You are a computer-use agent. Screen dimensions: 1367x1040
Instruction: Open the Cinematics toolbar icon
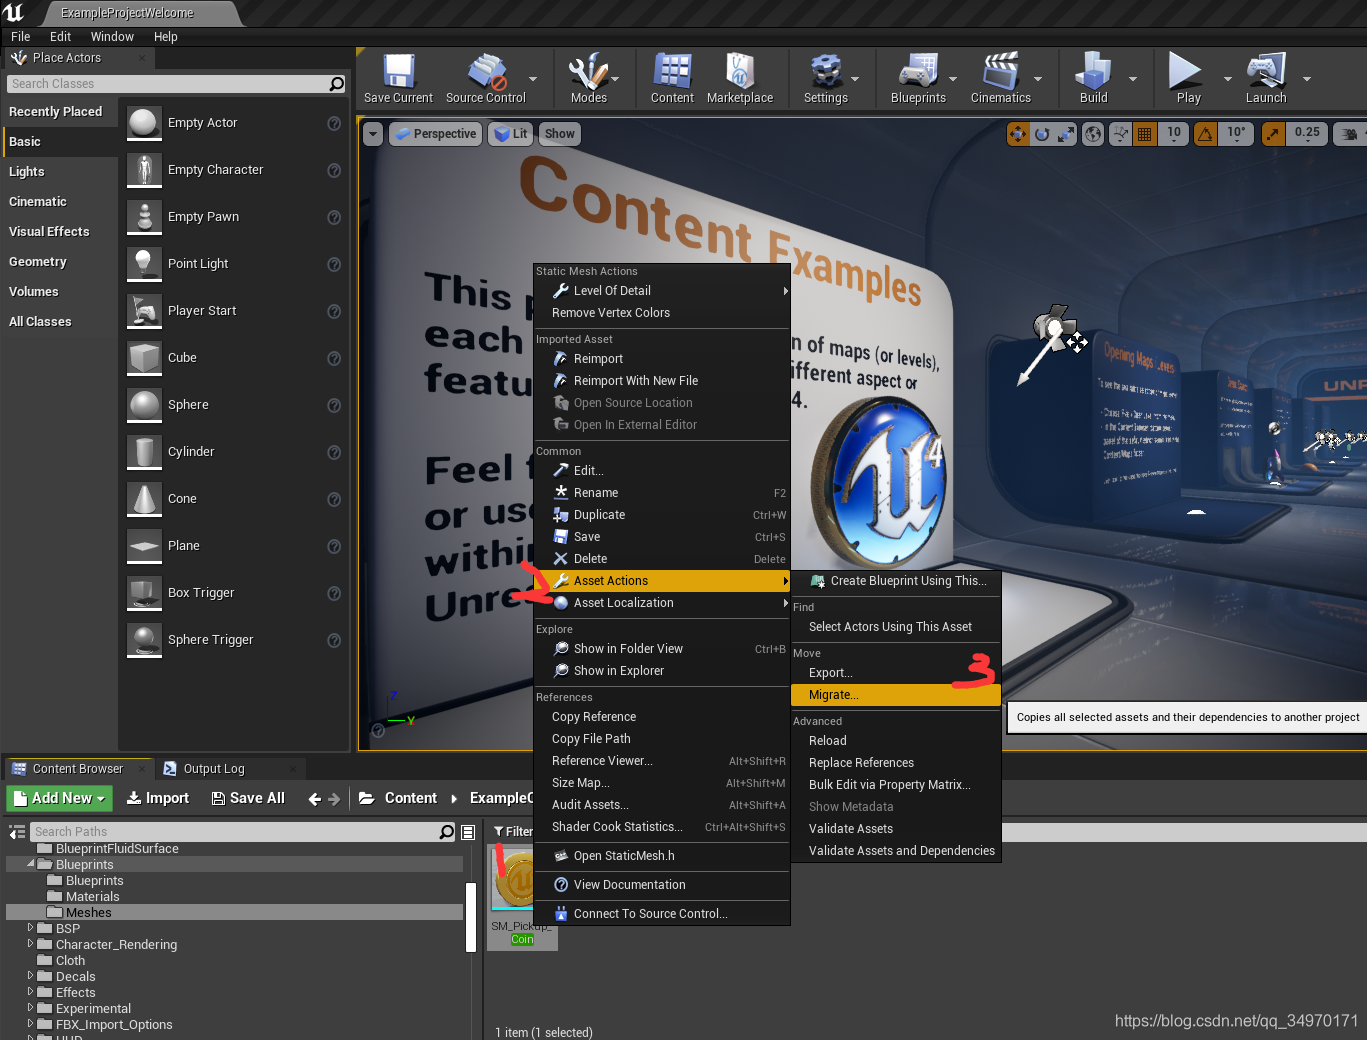(x=1001, y=78)
